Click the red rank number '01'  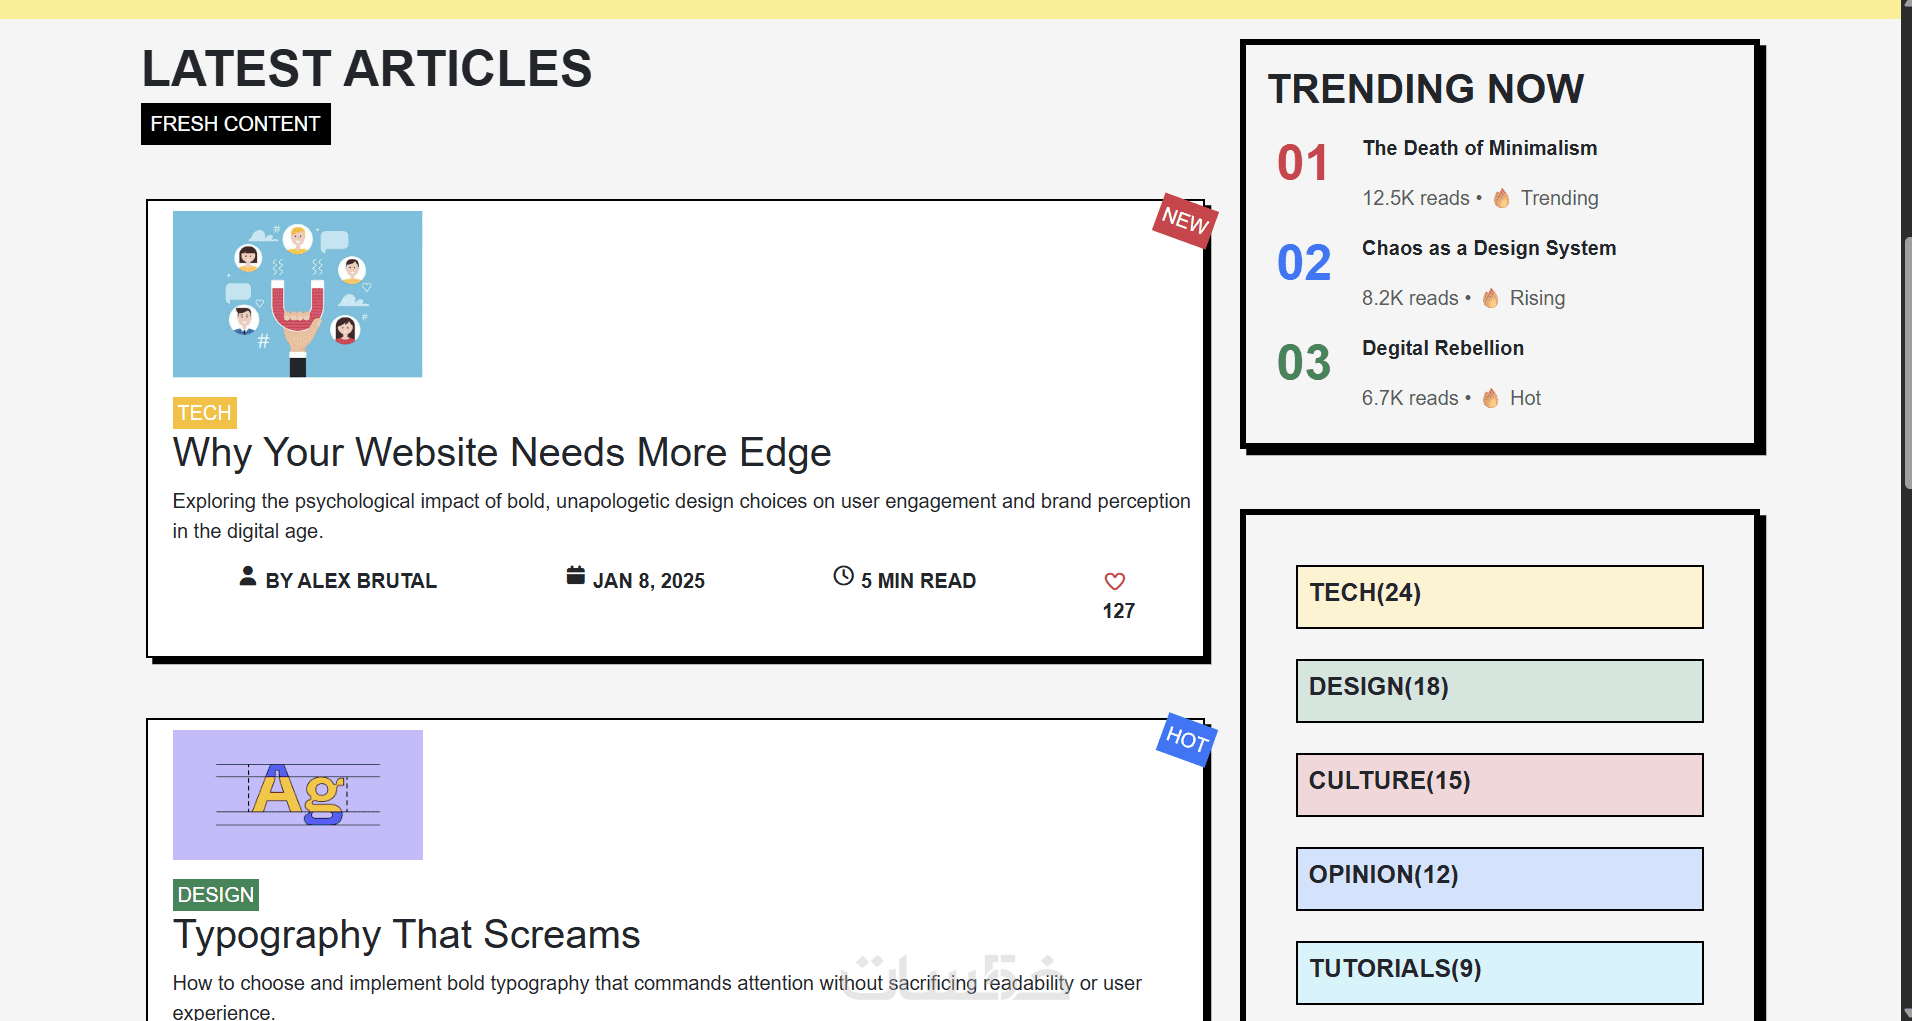coord(1302,163)
